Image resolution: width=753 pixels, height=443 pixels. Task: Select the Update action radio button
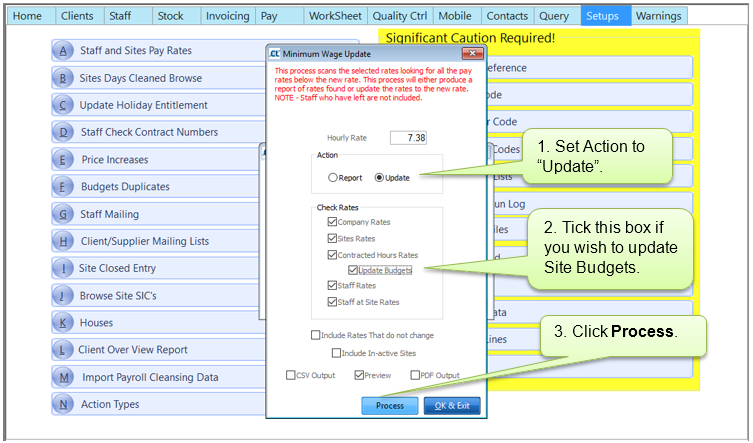tap(379, 178)
